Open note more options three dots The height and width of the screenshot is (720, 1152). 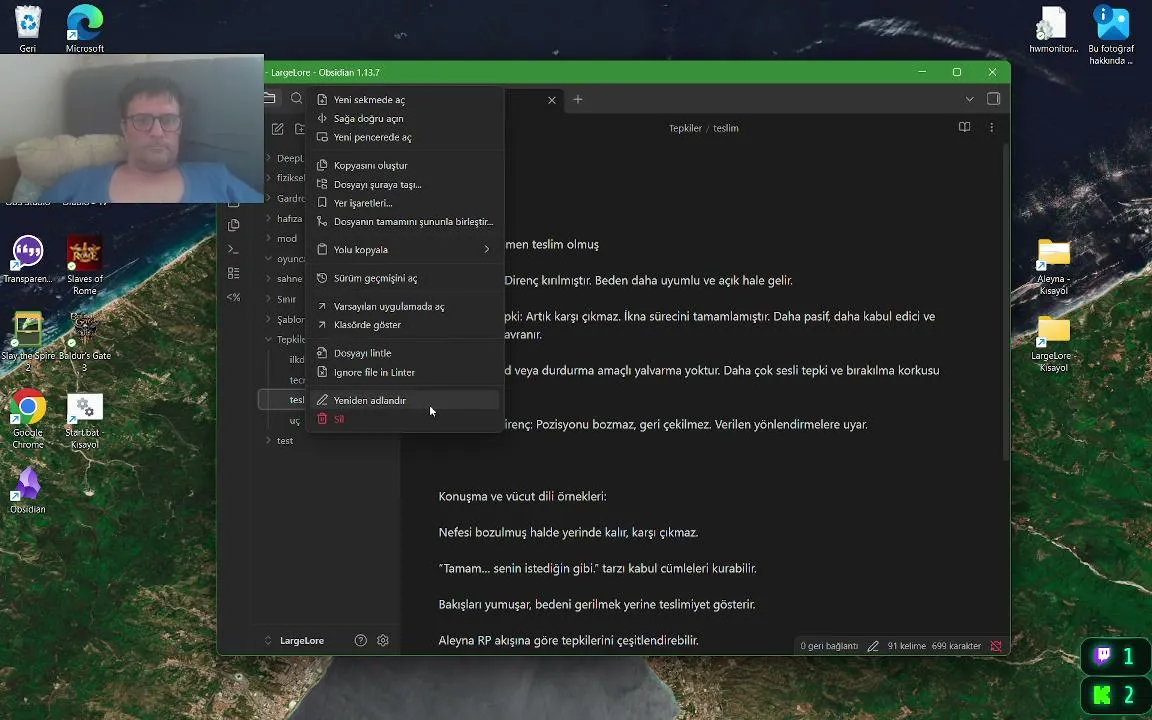991,127
